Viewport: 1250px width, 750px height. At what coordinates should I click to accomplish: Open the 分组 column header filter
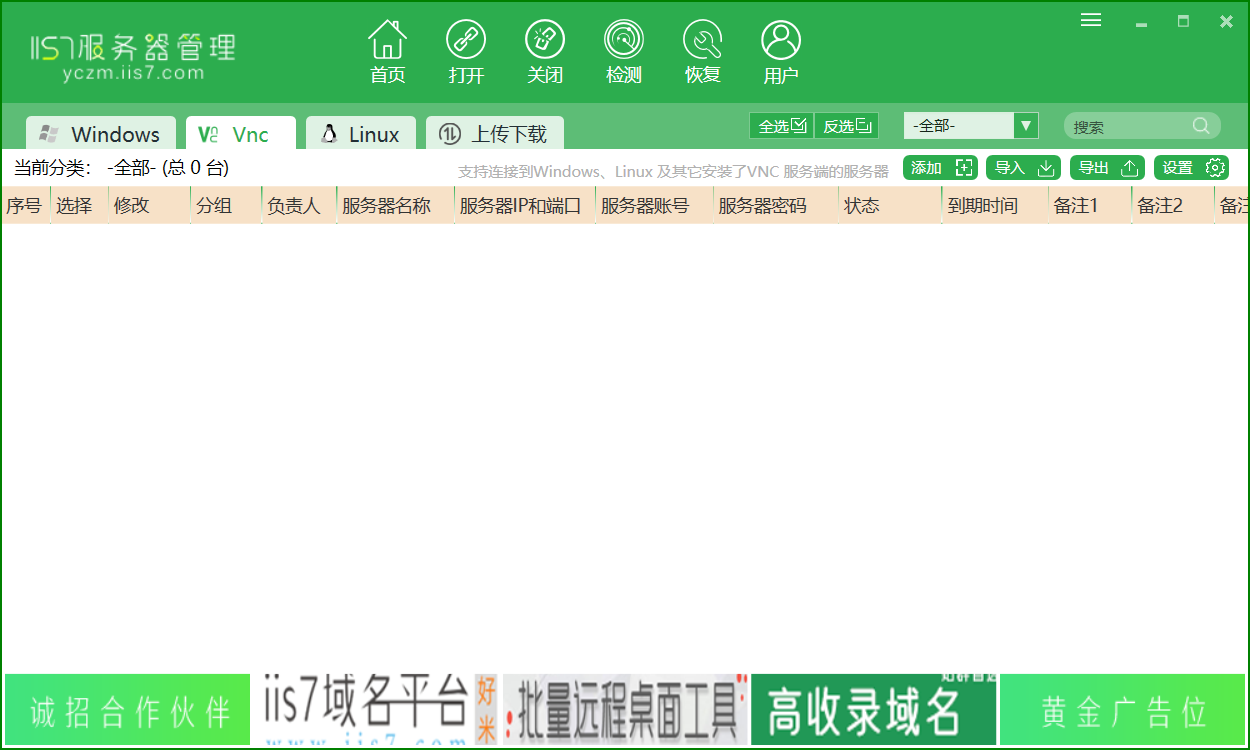point(213,205)
